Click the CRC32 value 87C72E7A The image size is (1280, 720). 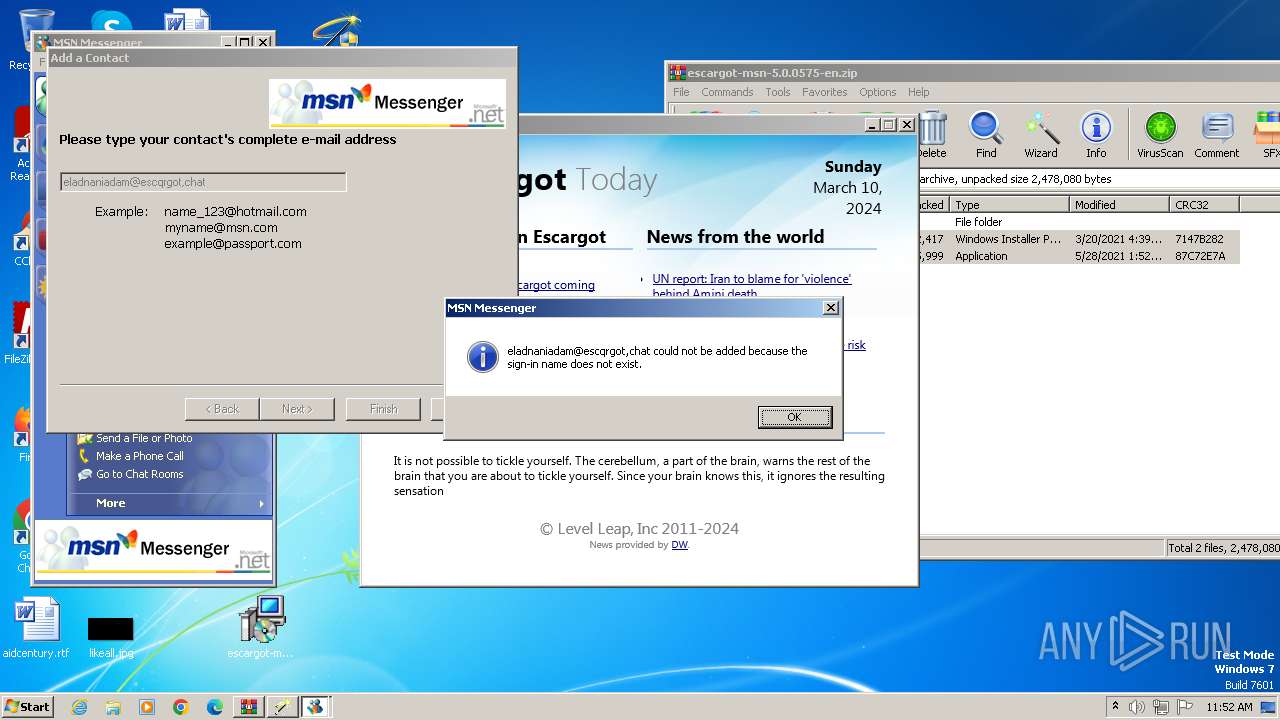tap(1200, 256)
